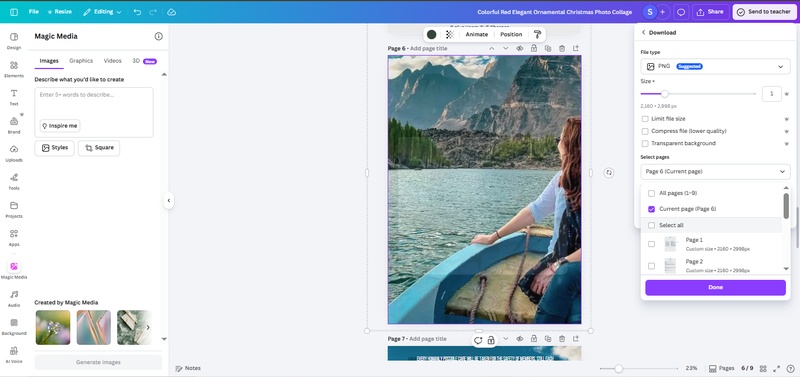Toggle the sidebar menu icon at top left
Image resolution: width=800 pixels, height=377 pixels.
(14, 12)
